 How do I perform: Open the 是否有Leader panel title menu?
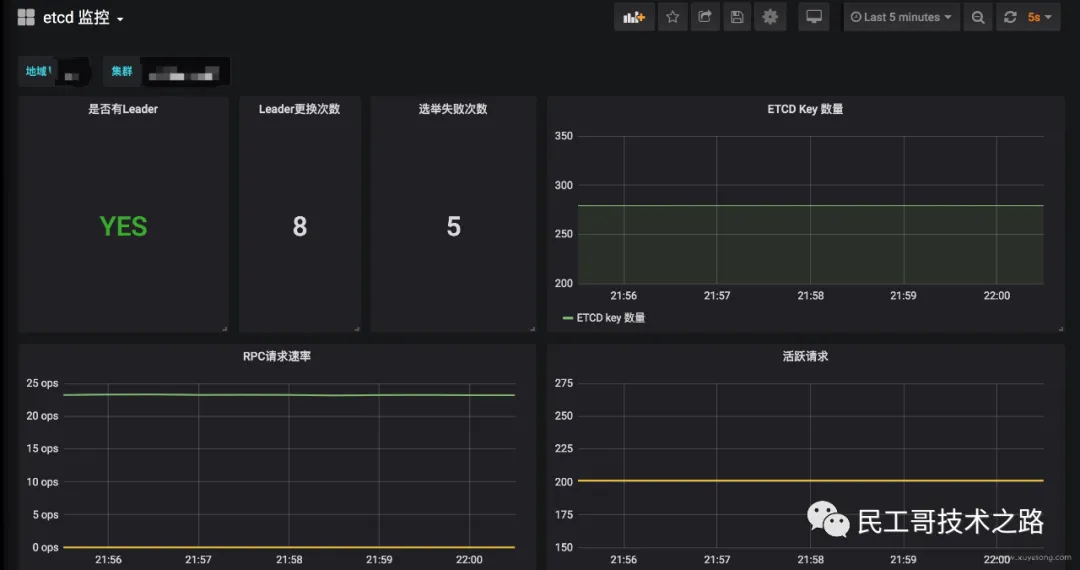pos(123,109)
